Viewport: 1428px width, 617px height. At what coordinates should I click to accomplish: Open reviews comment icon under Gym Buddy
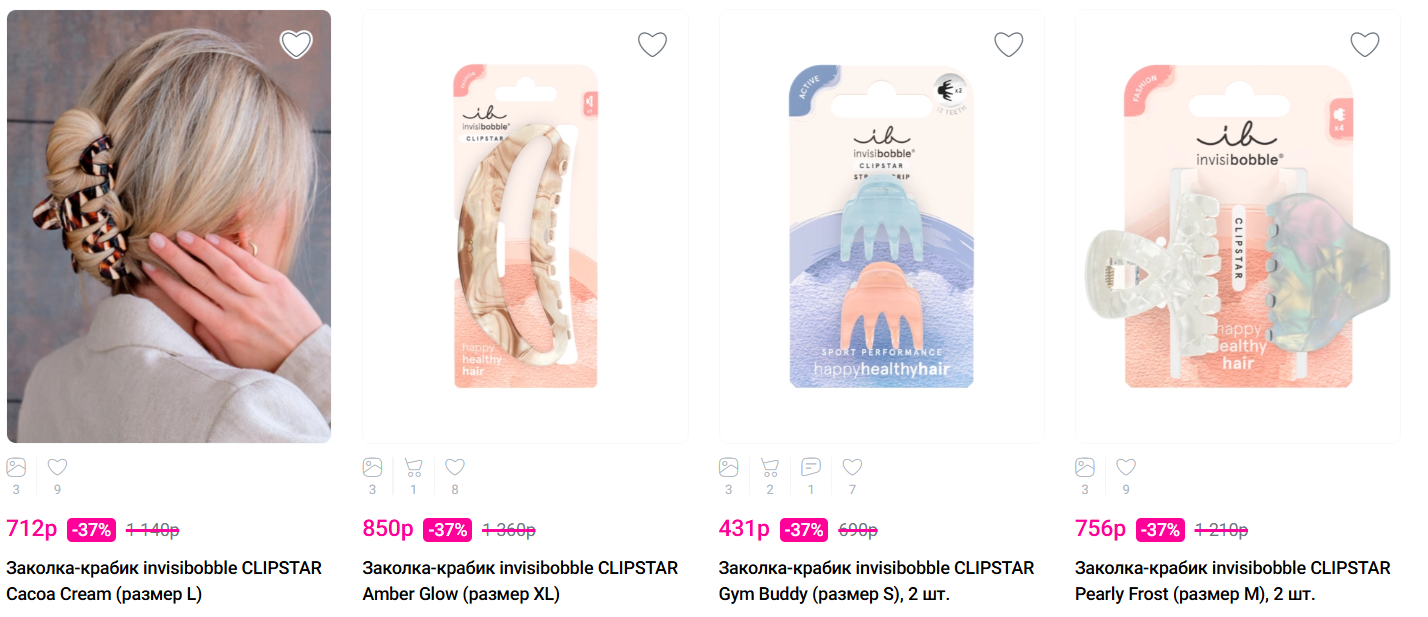[x=811, y=467]
